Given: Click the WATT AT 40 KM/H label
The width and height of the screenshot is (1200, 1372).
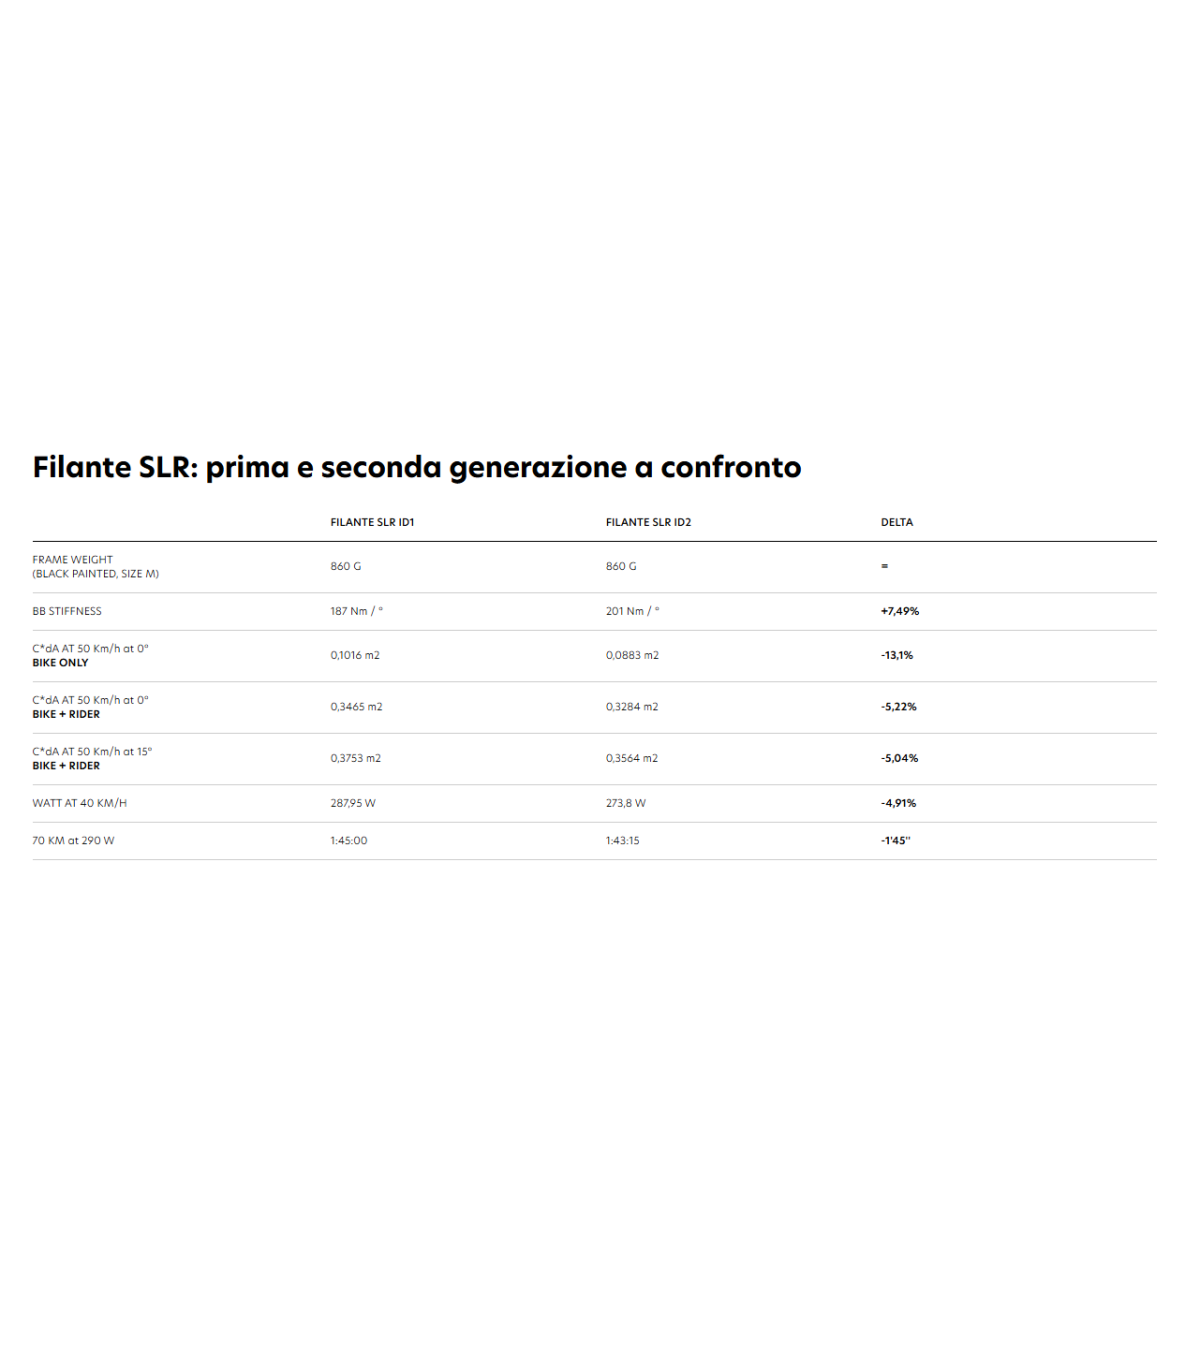Looking at the screenshot, I should (x=79, y=803).
